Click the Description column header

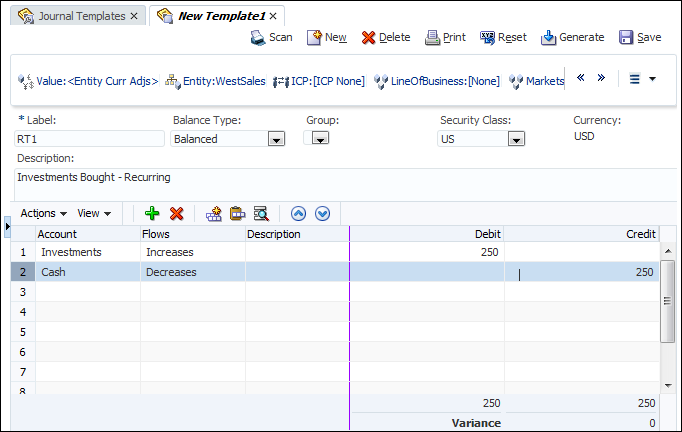pos(298,234)
